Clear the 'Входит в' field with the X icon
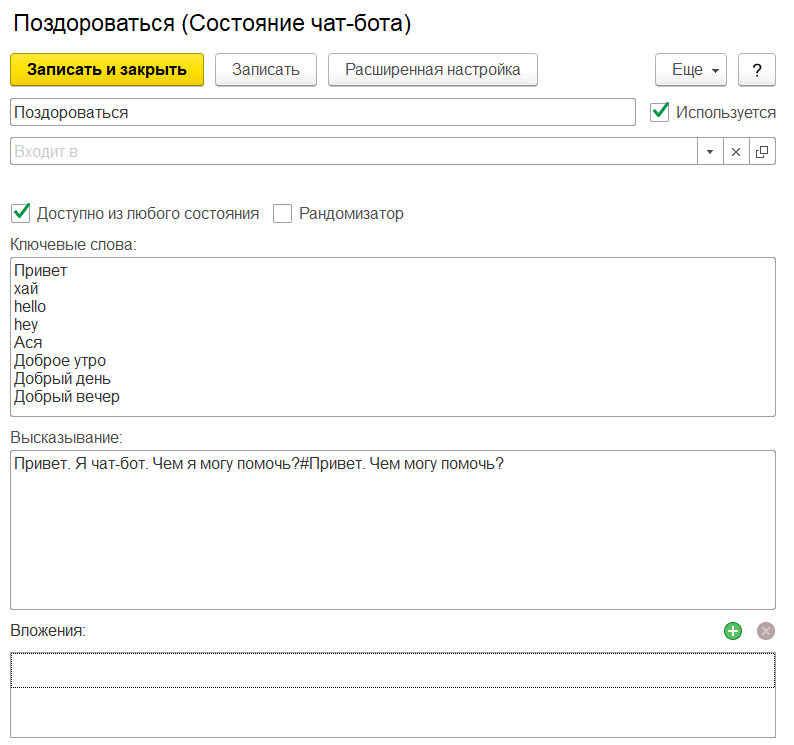This screenshot has width=794, height=745. point(735,152)
